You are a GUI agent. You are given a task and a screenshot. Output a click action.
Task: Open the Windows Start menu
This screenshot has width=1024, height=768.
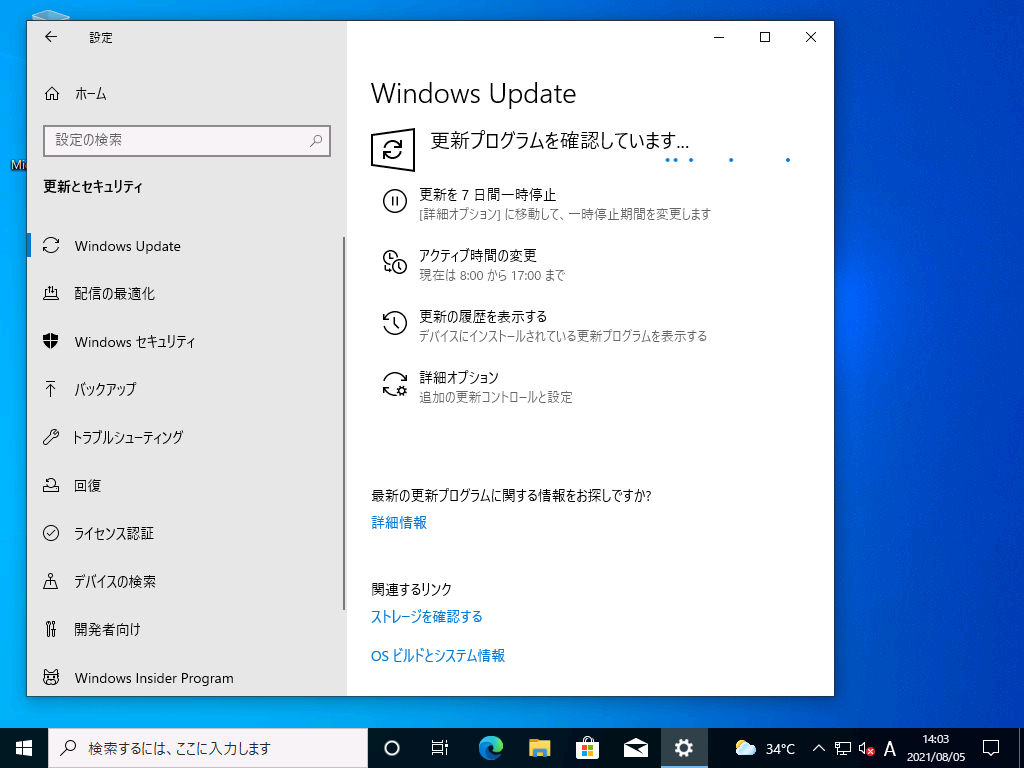click(24, 748)
